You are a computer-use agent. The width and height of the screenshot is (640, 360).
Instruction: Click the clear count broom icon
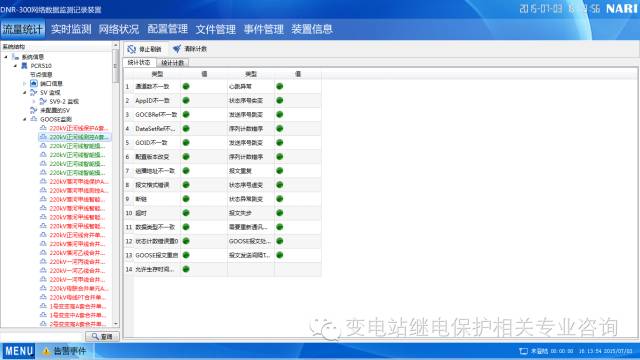177,49
